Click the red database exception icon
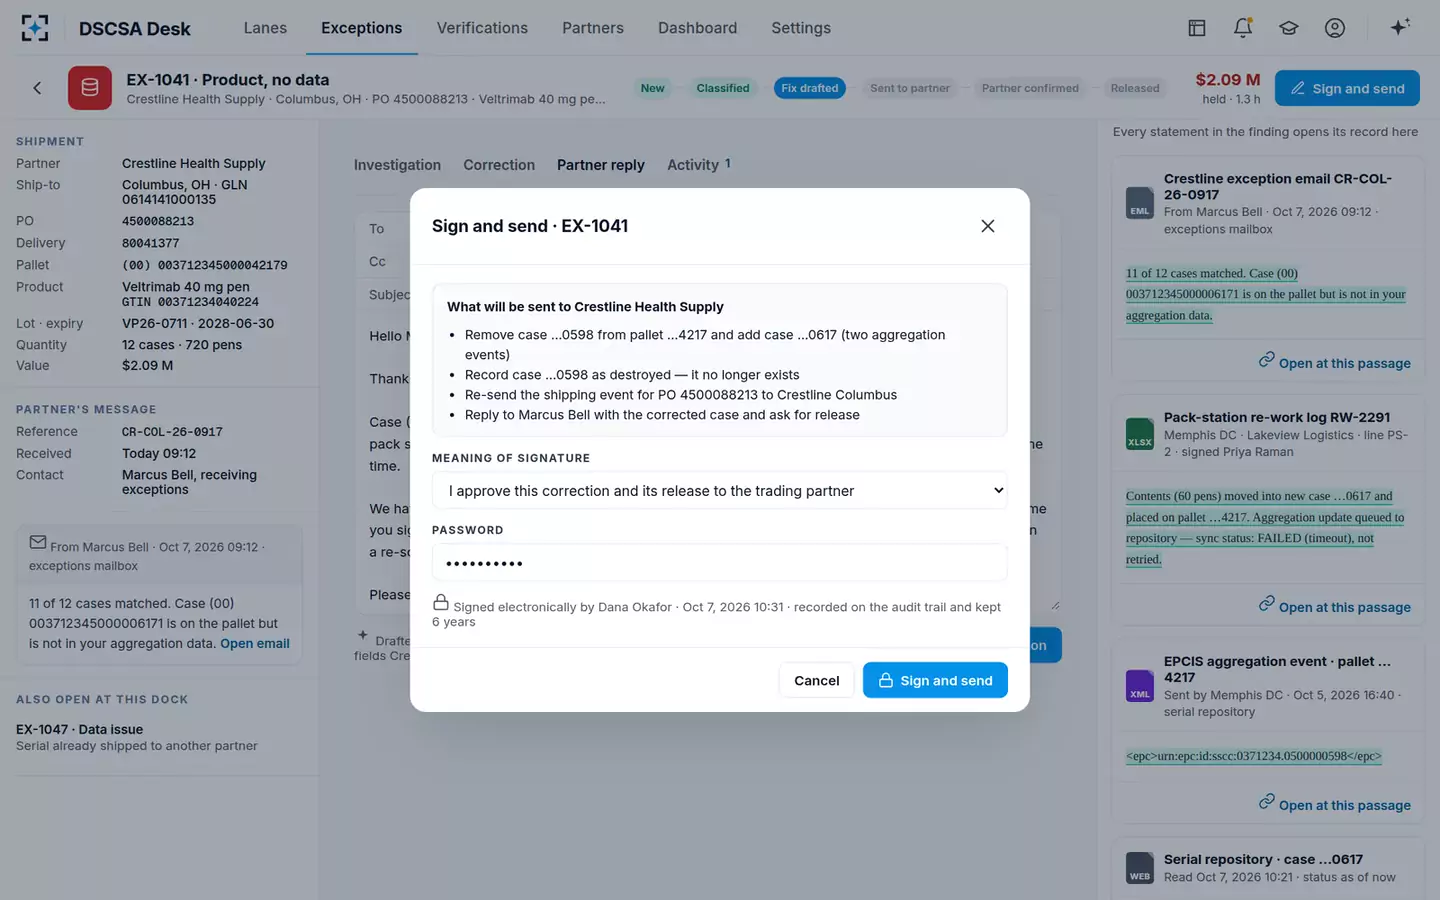1440x900 pixels. (x=90, y=88)
